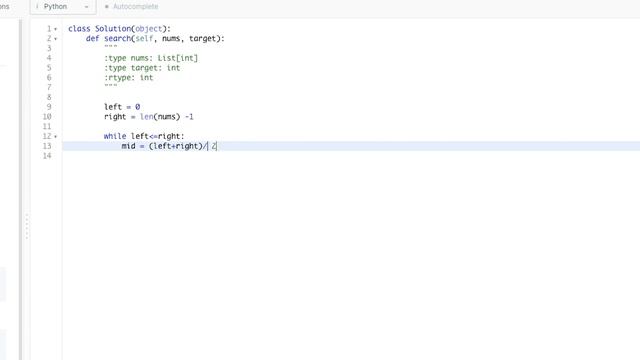Click line number 14 in the gutter
The width and height of the screenshot is (640, 360).
pos(47,156)
